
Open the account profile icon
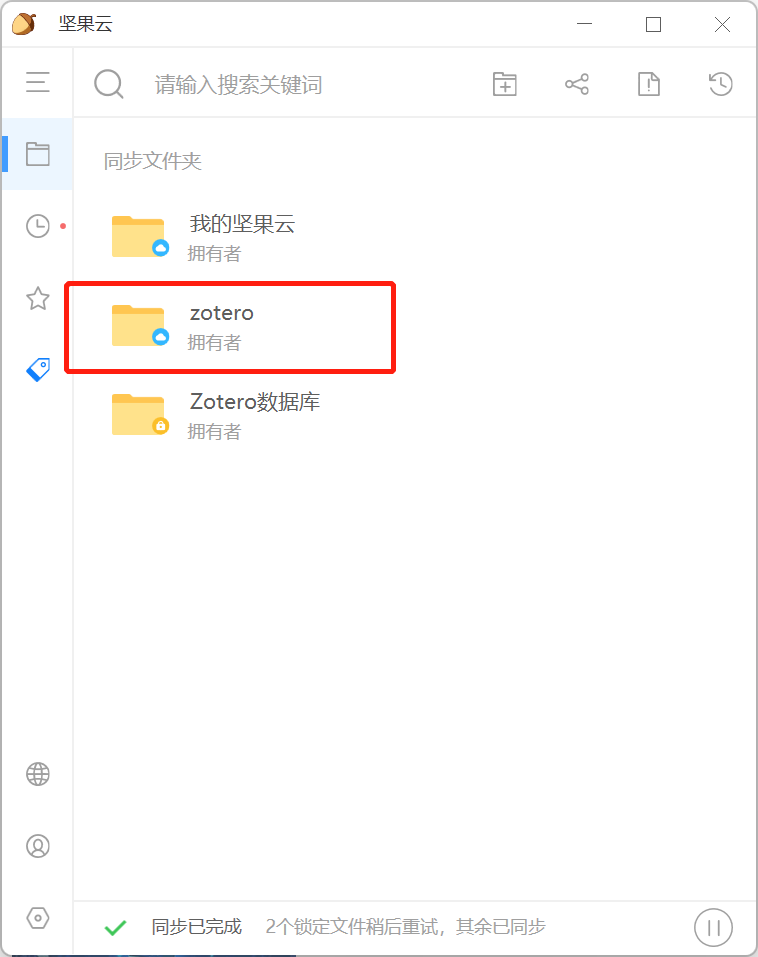click(x=38, y=846)
